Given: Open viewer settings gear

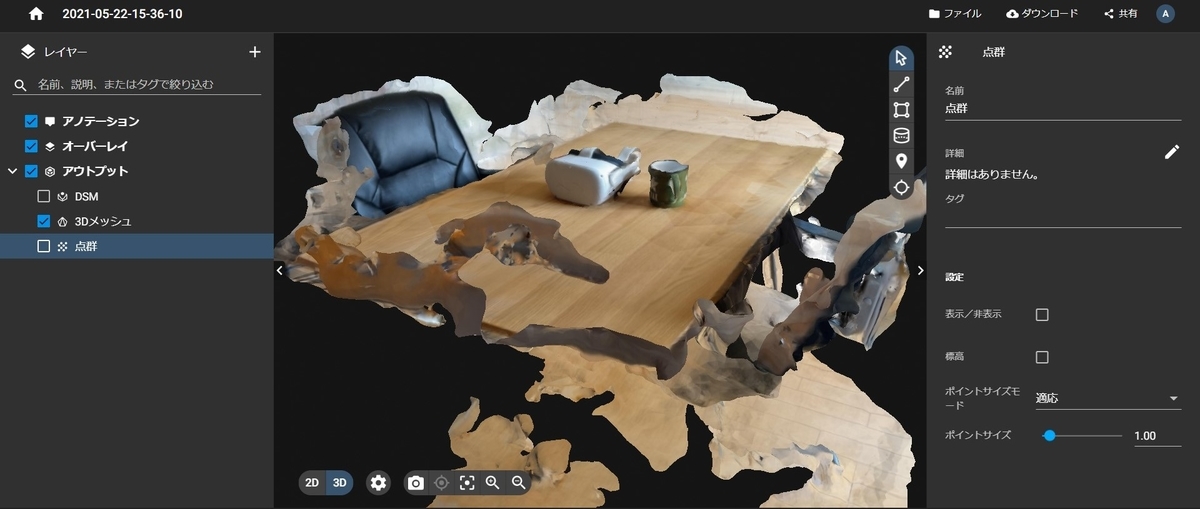Looking at the screenshot, I should (x=378, y=483).
